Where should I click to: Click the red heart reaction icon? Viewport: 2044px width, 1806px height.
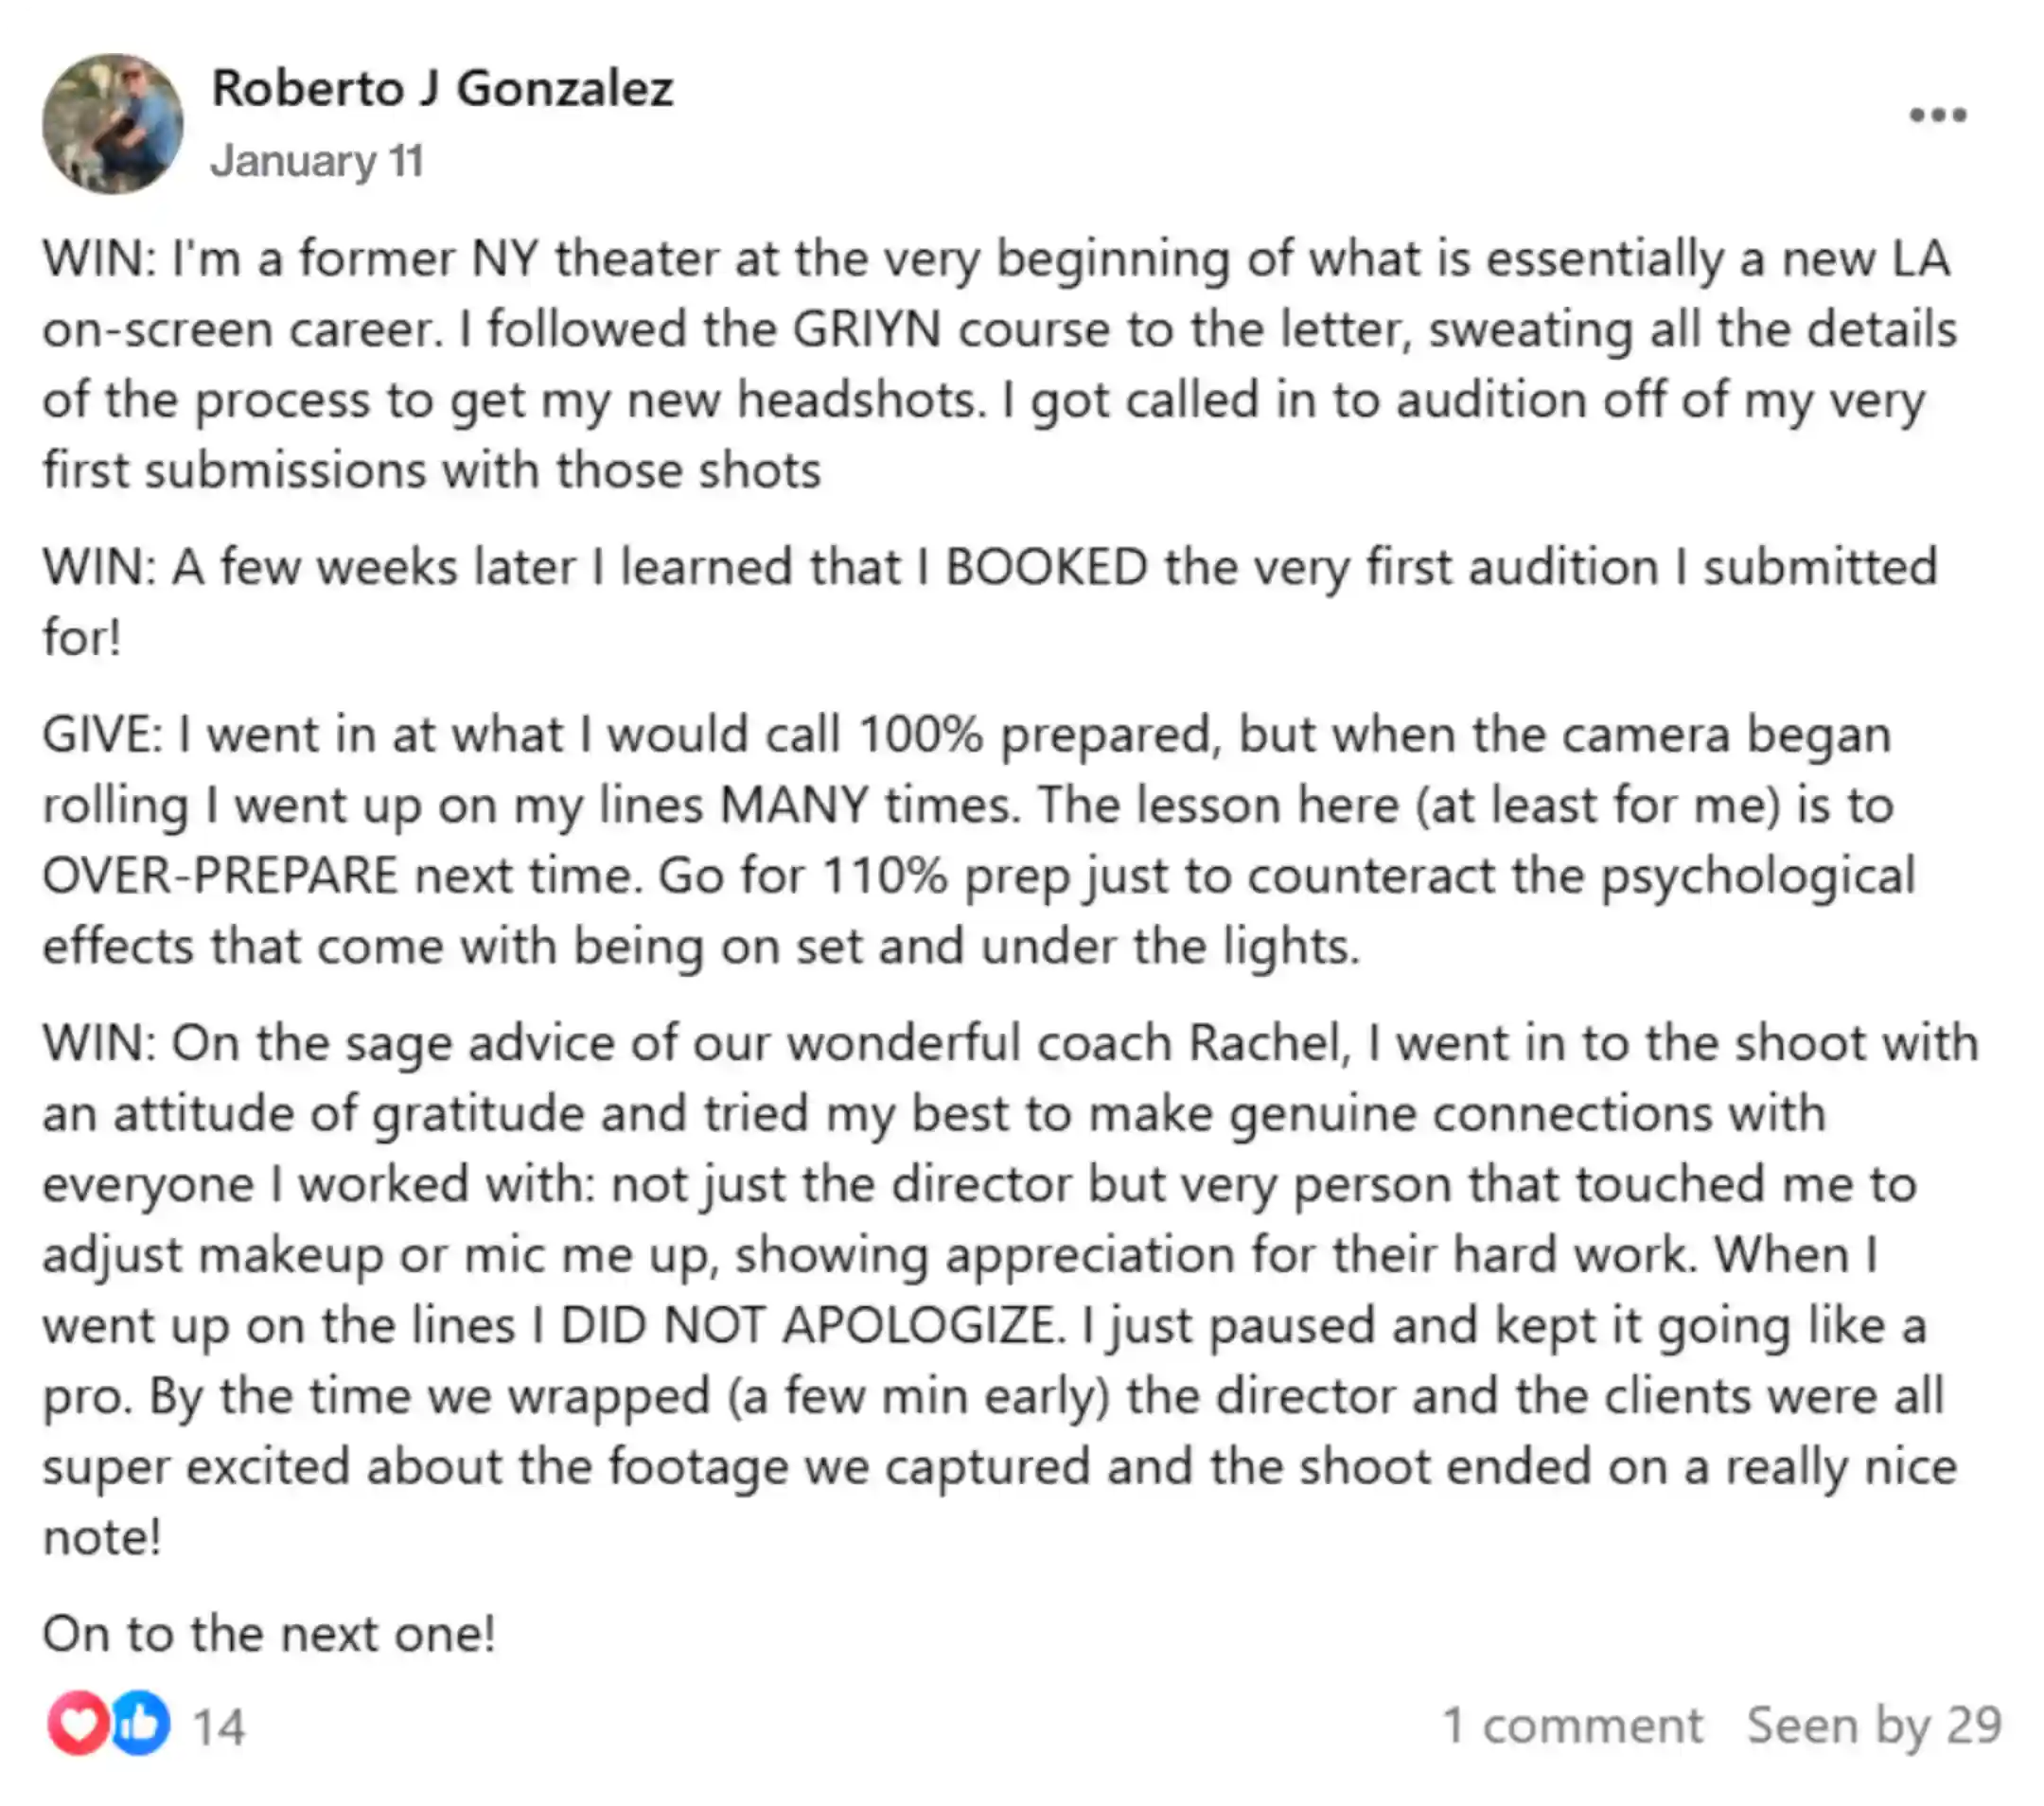pyautogui.click(x=77, y=1722)
